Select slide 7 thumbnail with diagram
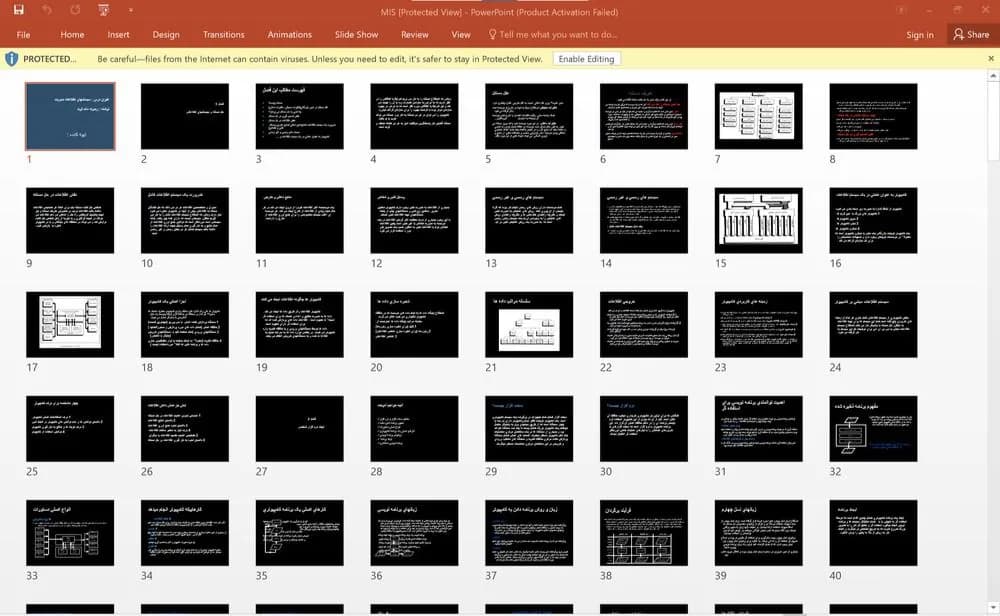The image size is (1000, 616). click(758, 116)
